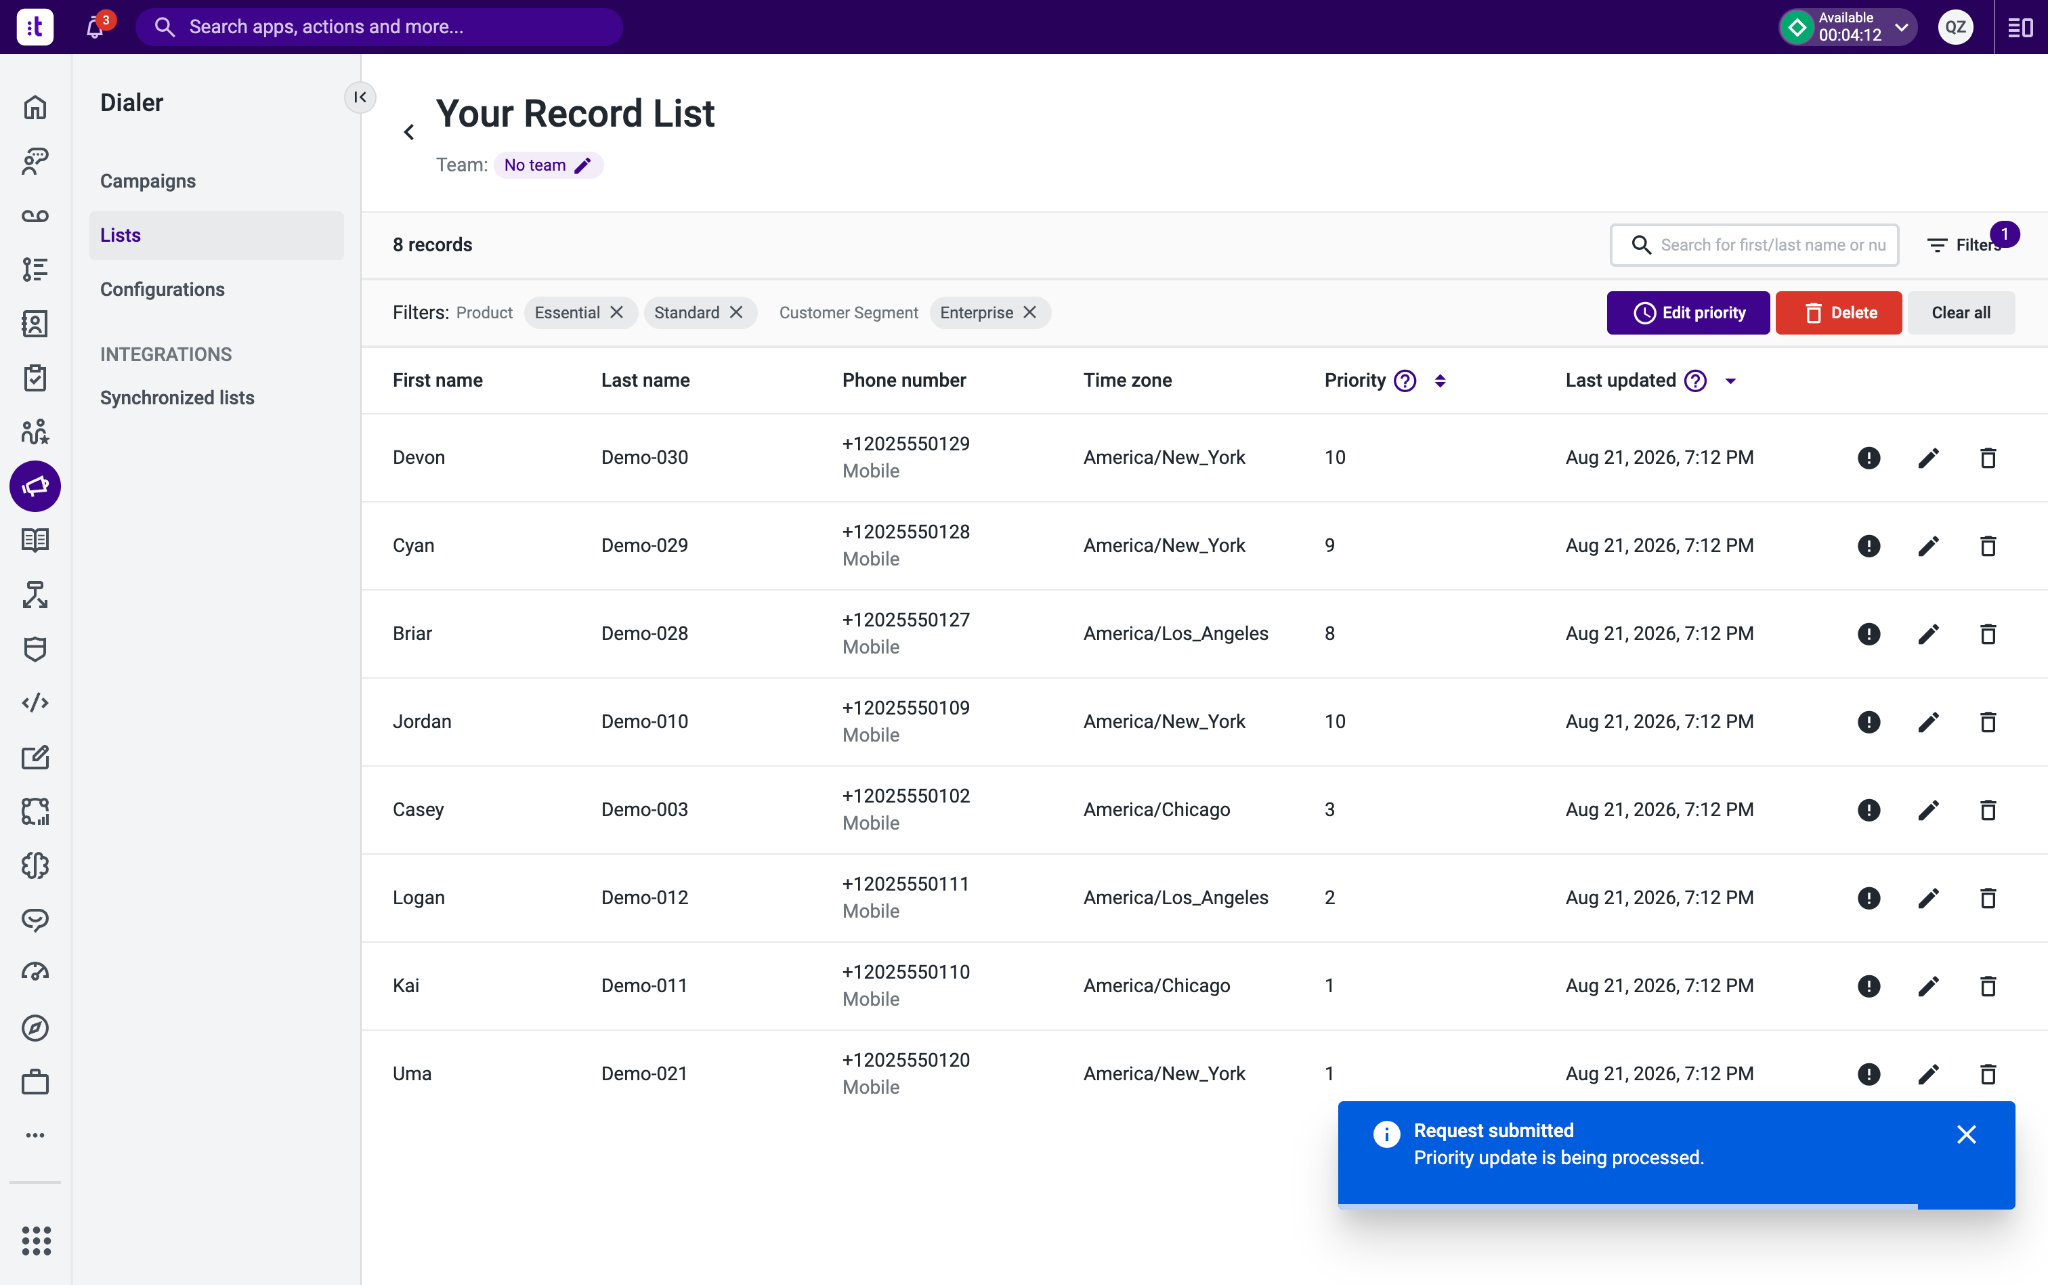The image size is (2048, 1285).
Task: Toggle Last updated sort arrow
Action: click(x=1730, y=380)
